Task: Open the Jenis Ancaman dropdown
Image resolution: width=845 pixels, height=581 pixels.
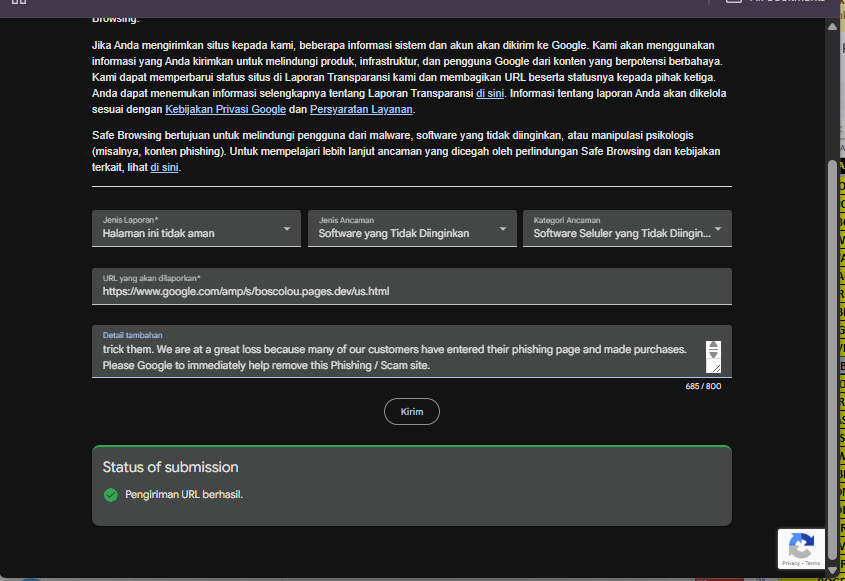Action: 412,229
